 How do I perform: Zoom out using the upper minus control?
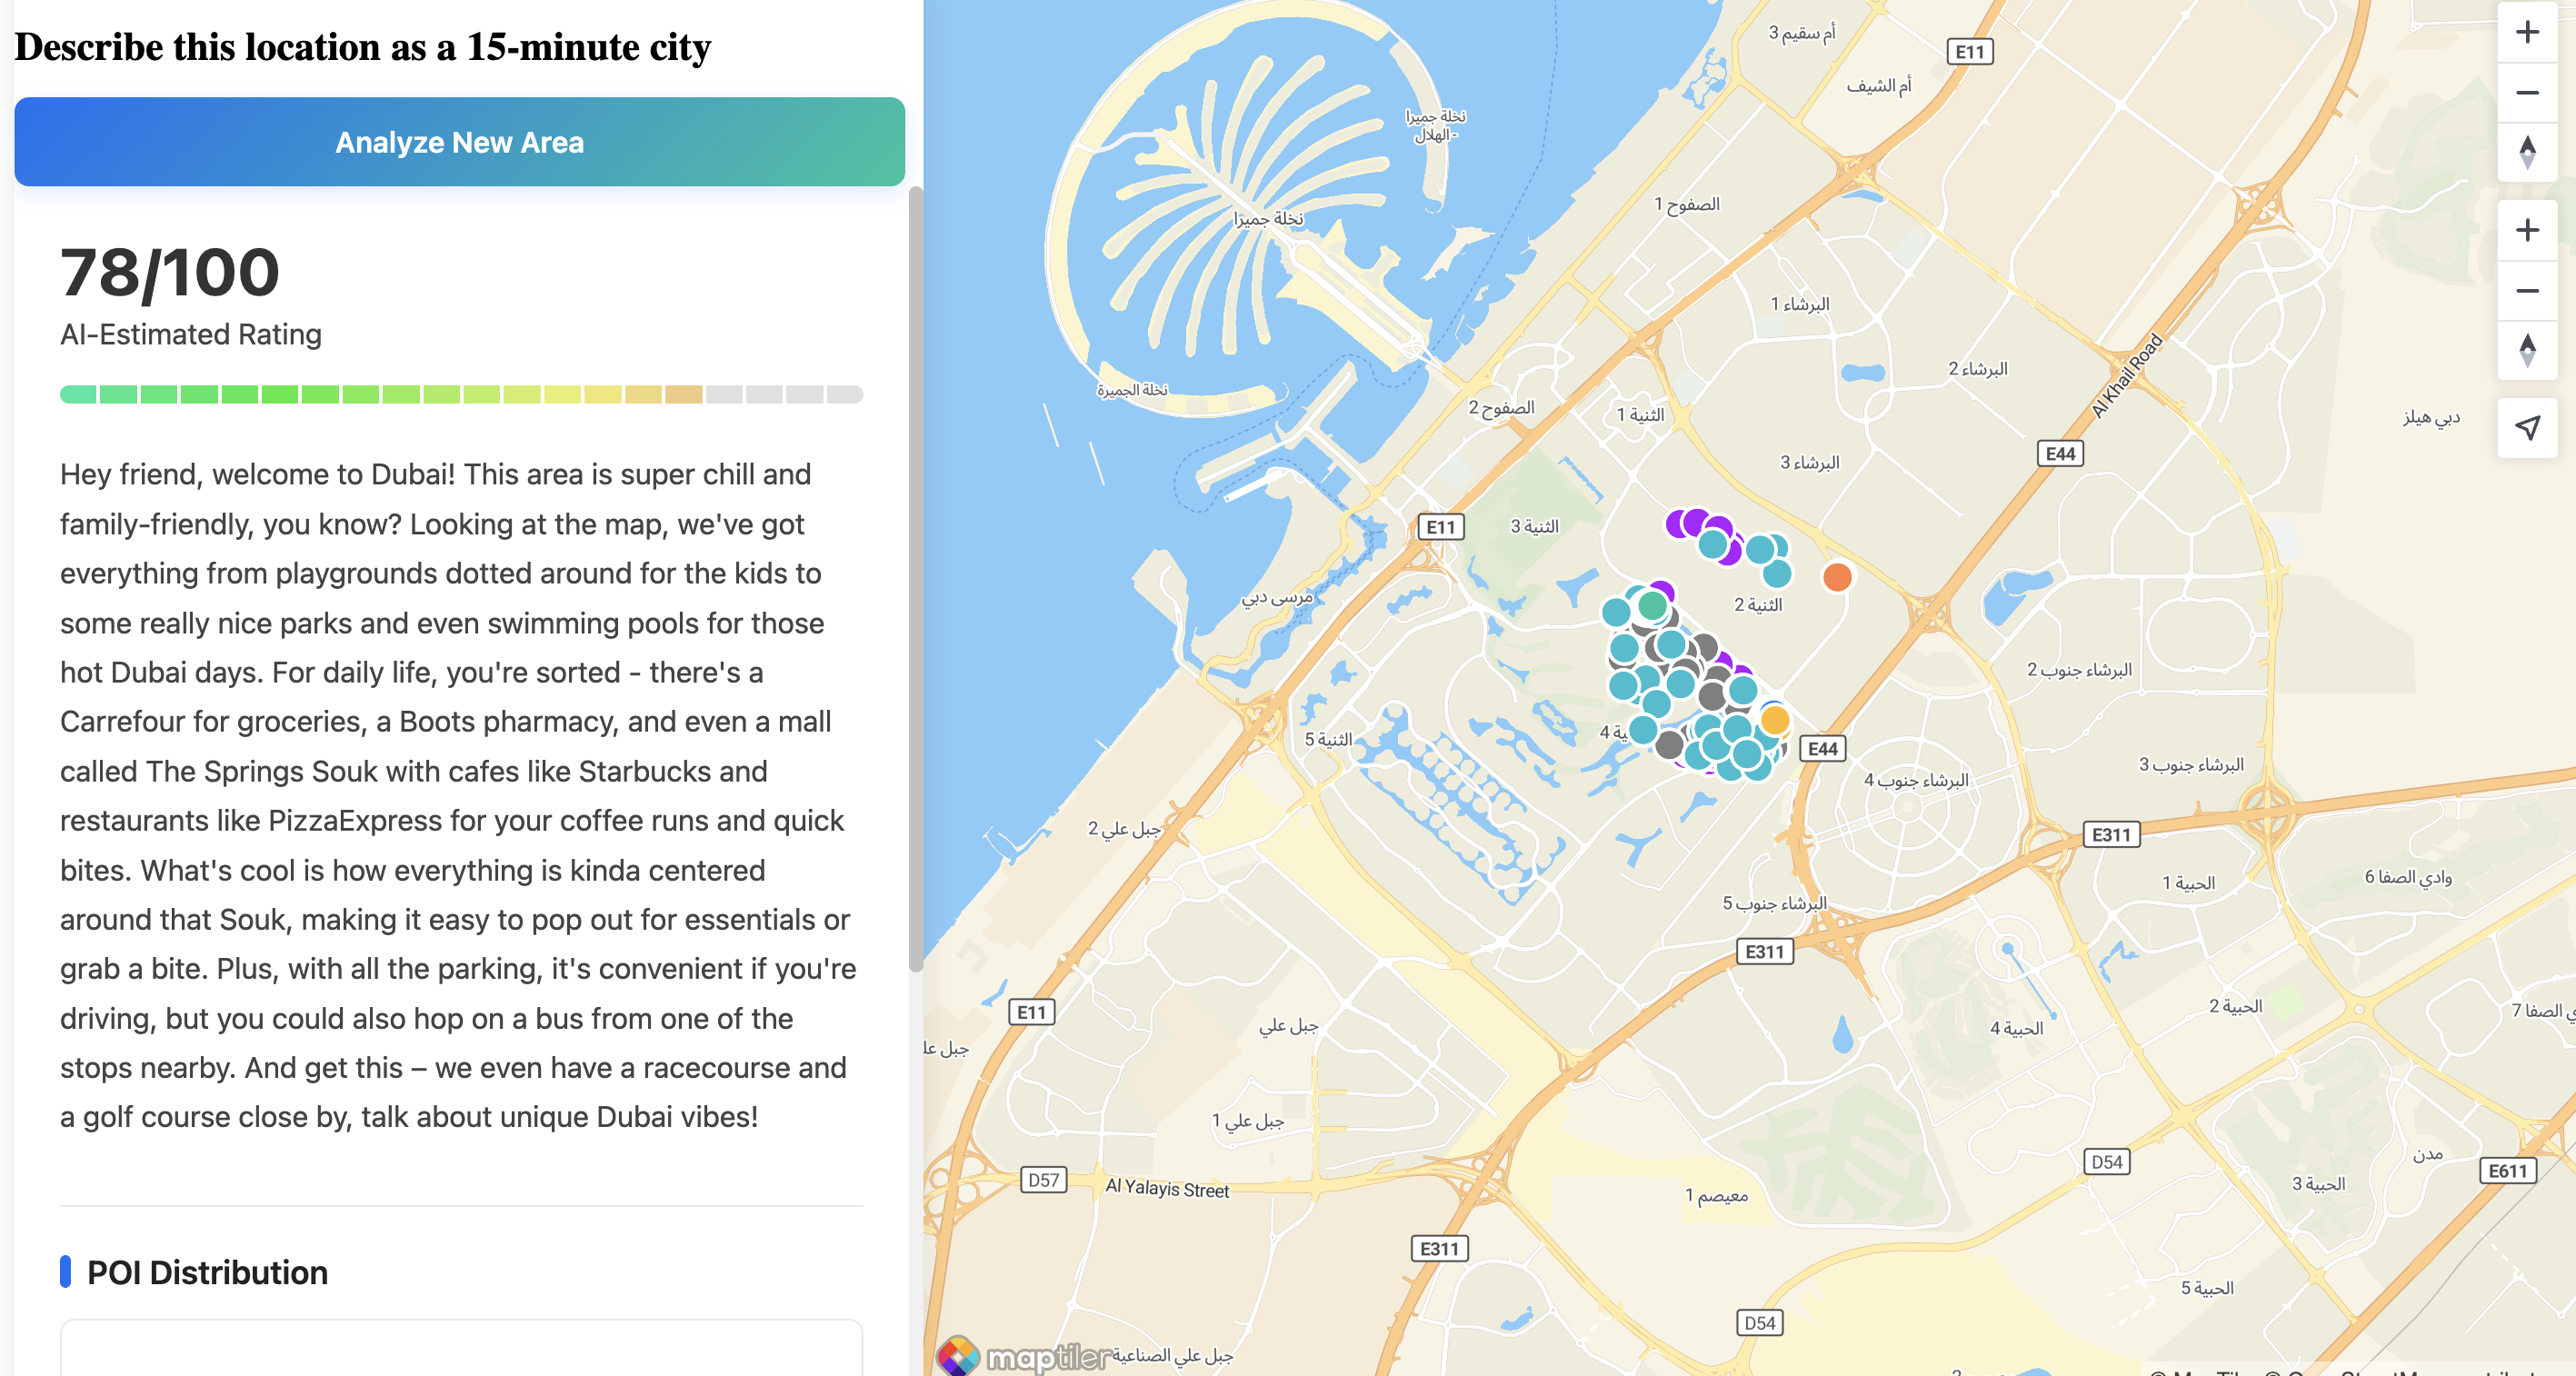coord(2526,92)
